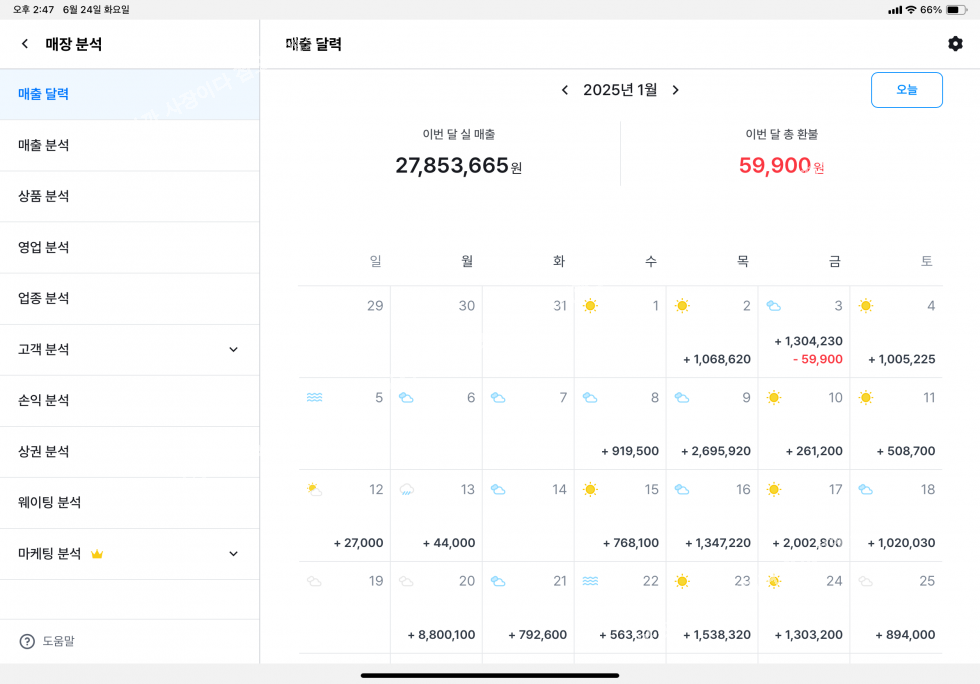The image size is (980, 684).
Task: Go to next month arrow
Action: coord(675,90)
